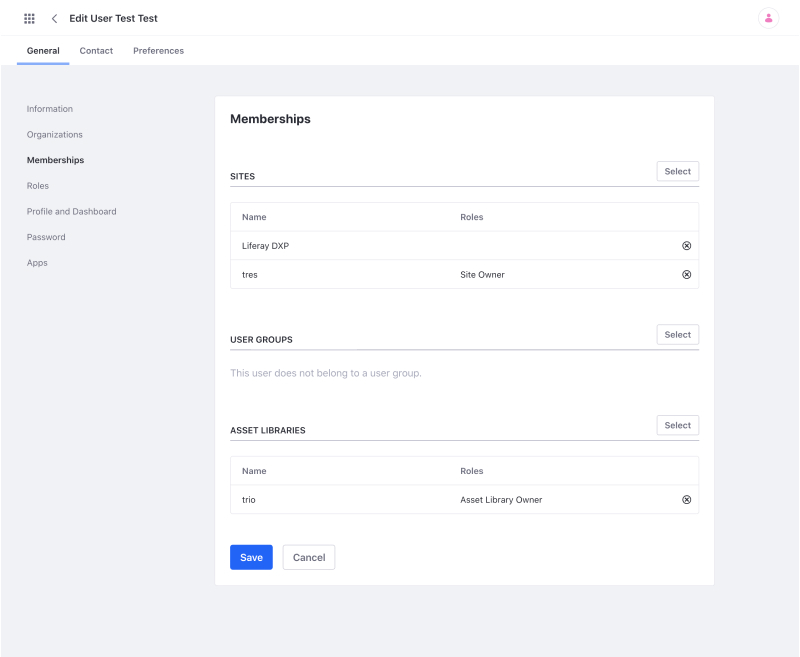
Task: Click Select next to ASSET LIBRARIES
Action: coord(677,425)
